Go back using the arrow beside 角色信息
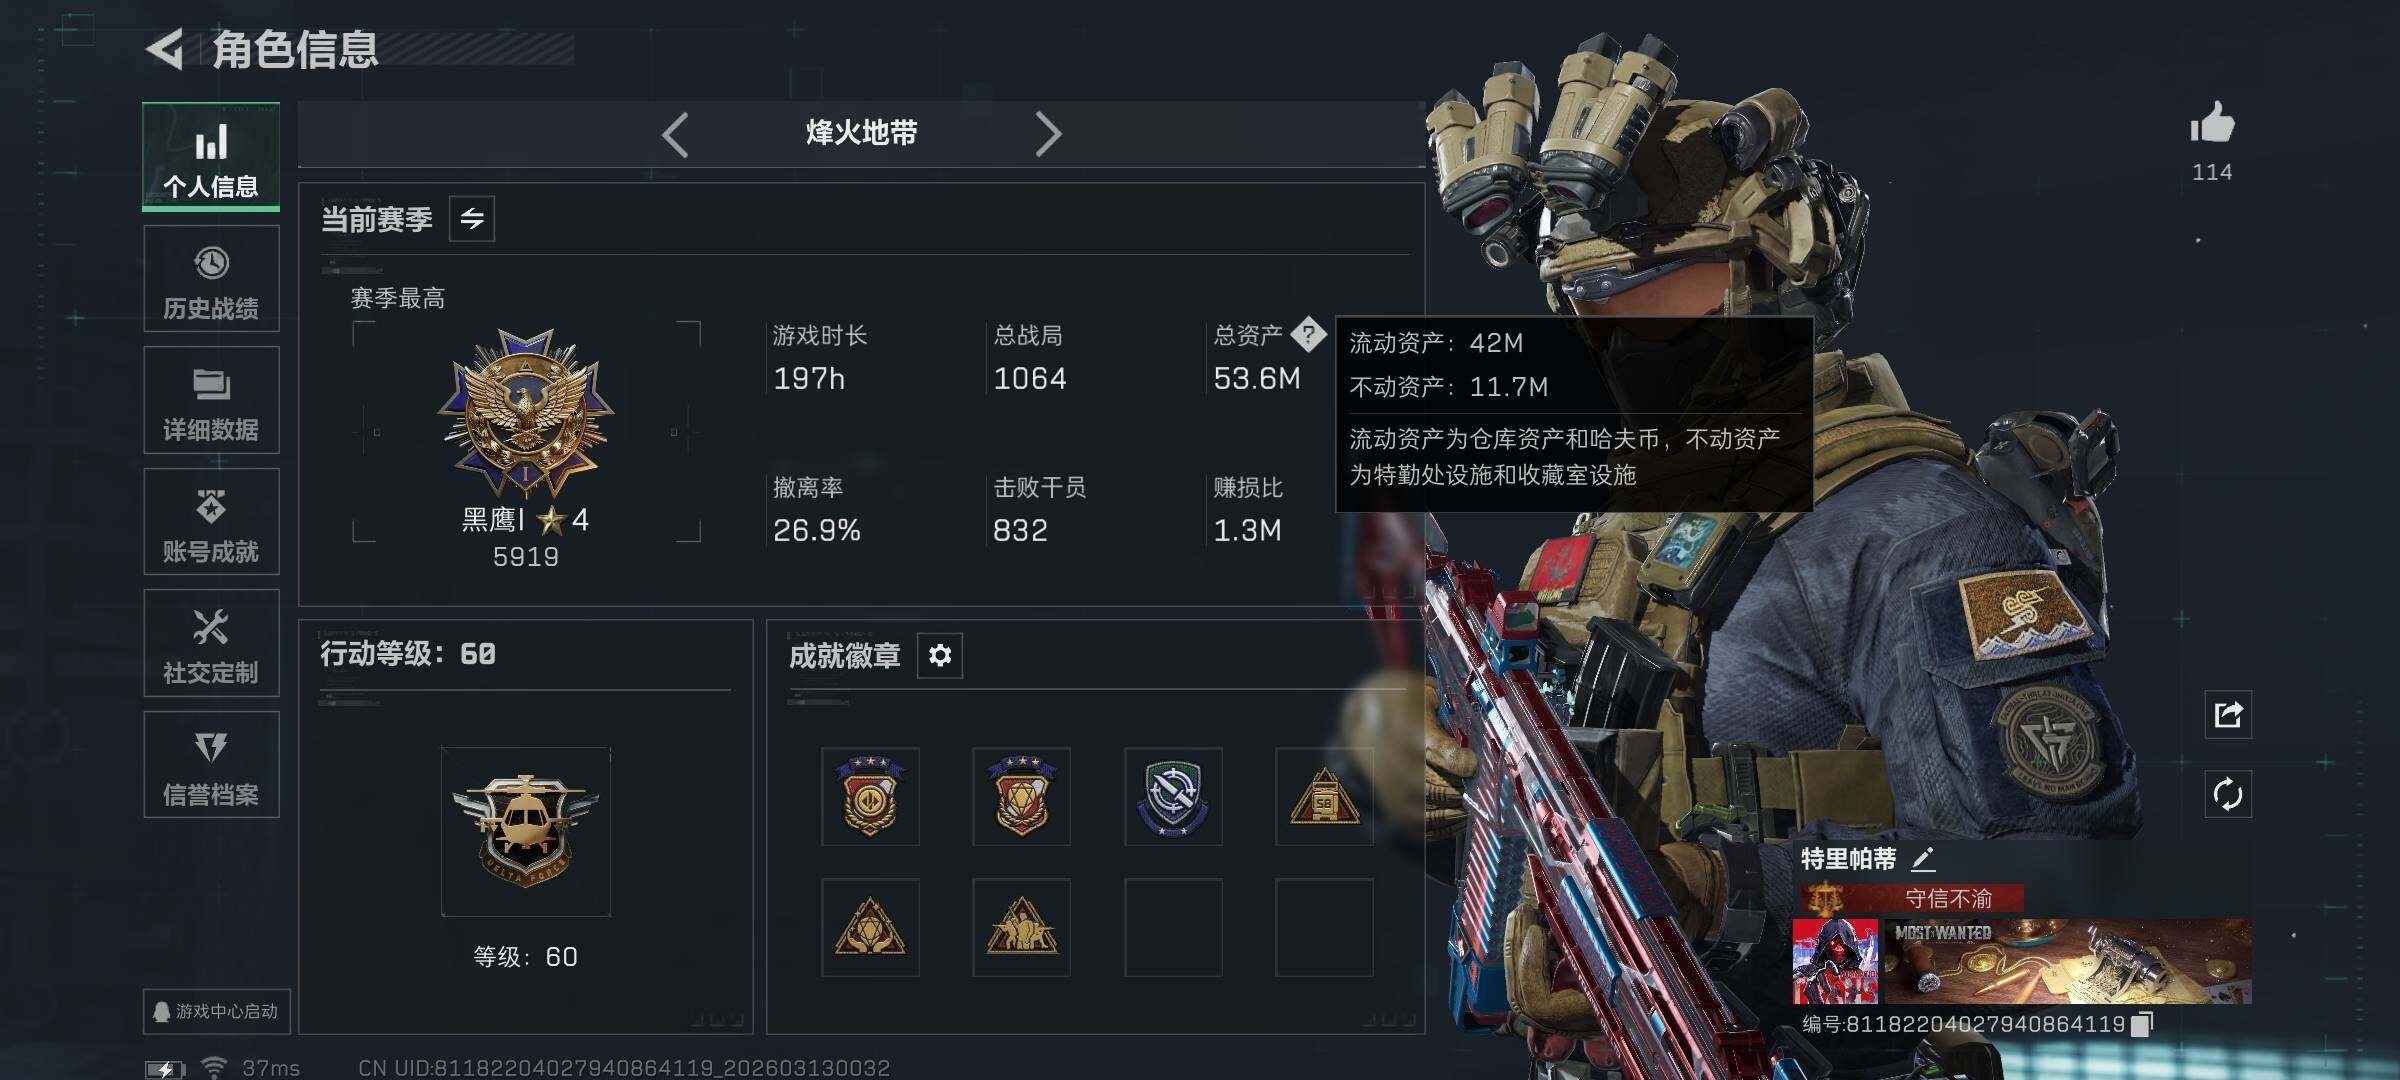The height and width of the screenshot is (1080, 2400). [166, 48]
